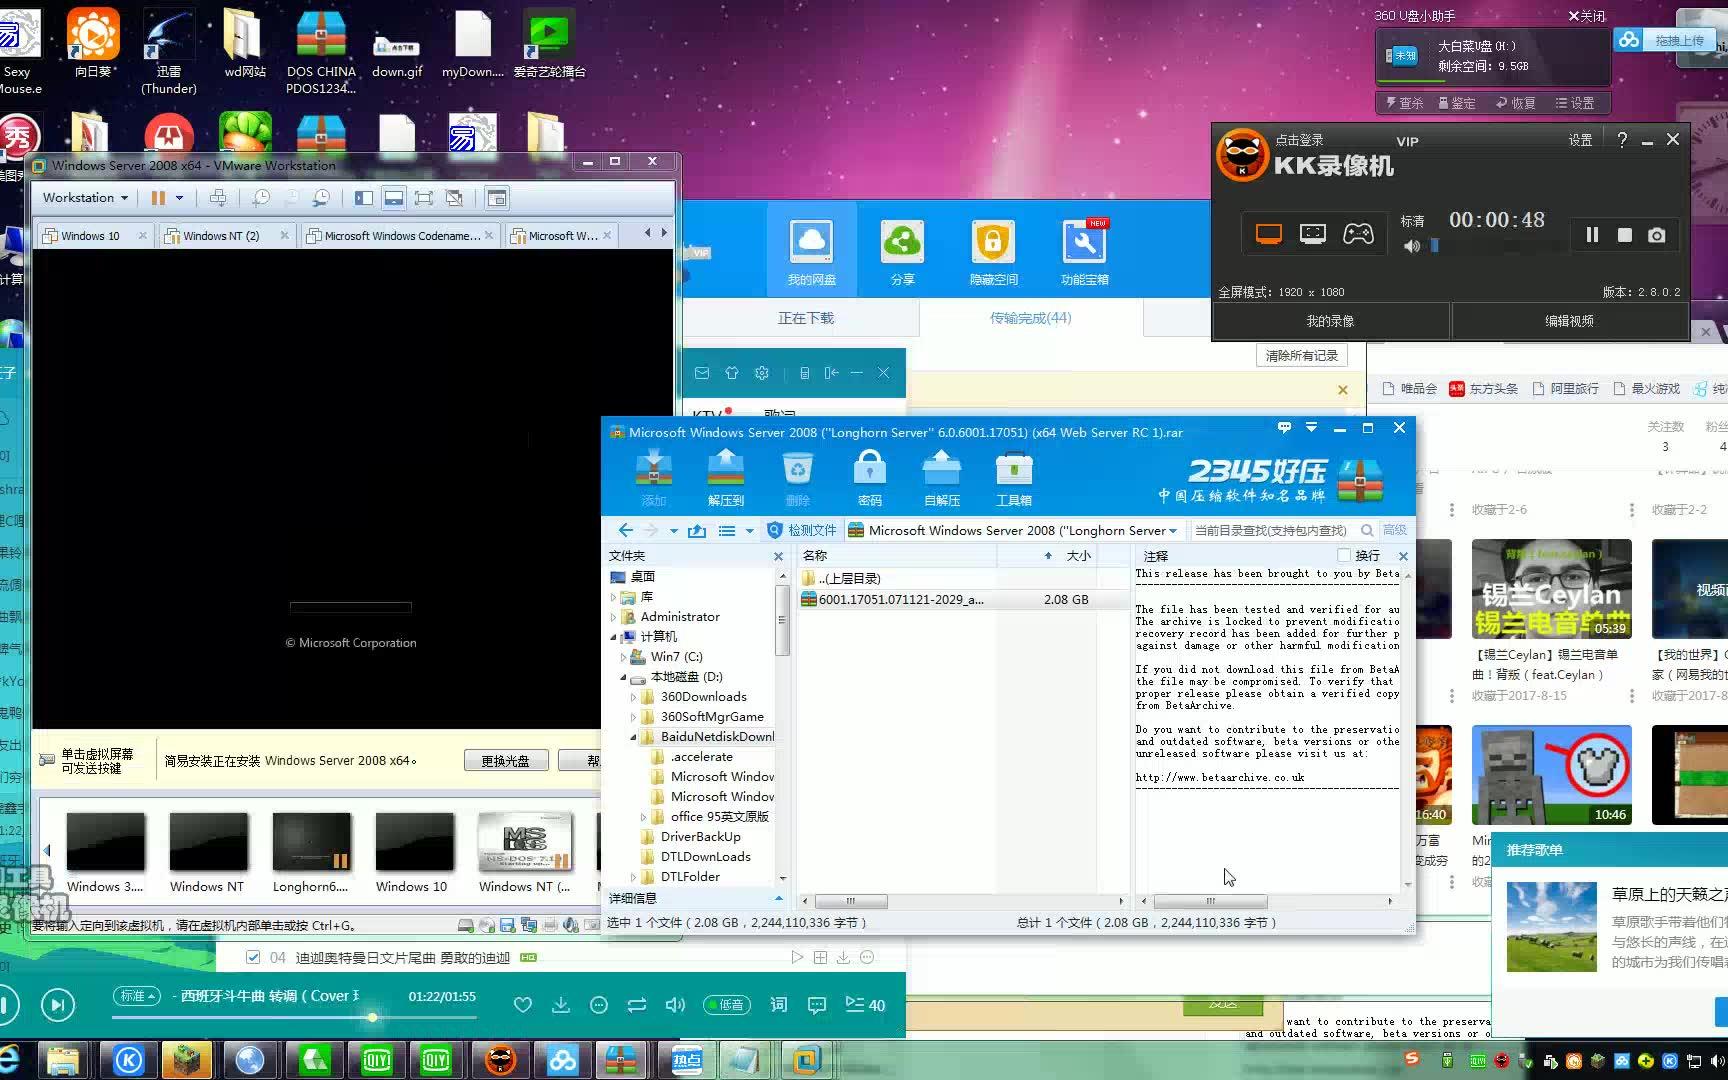Pause the VM with VMware pause icon
This screenshot has width=1728, height=1080.
[x=158, y=198]
